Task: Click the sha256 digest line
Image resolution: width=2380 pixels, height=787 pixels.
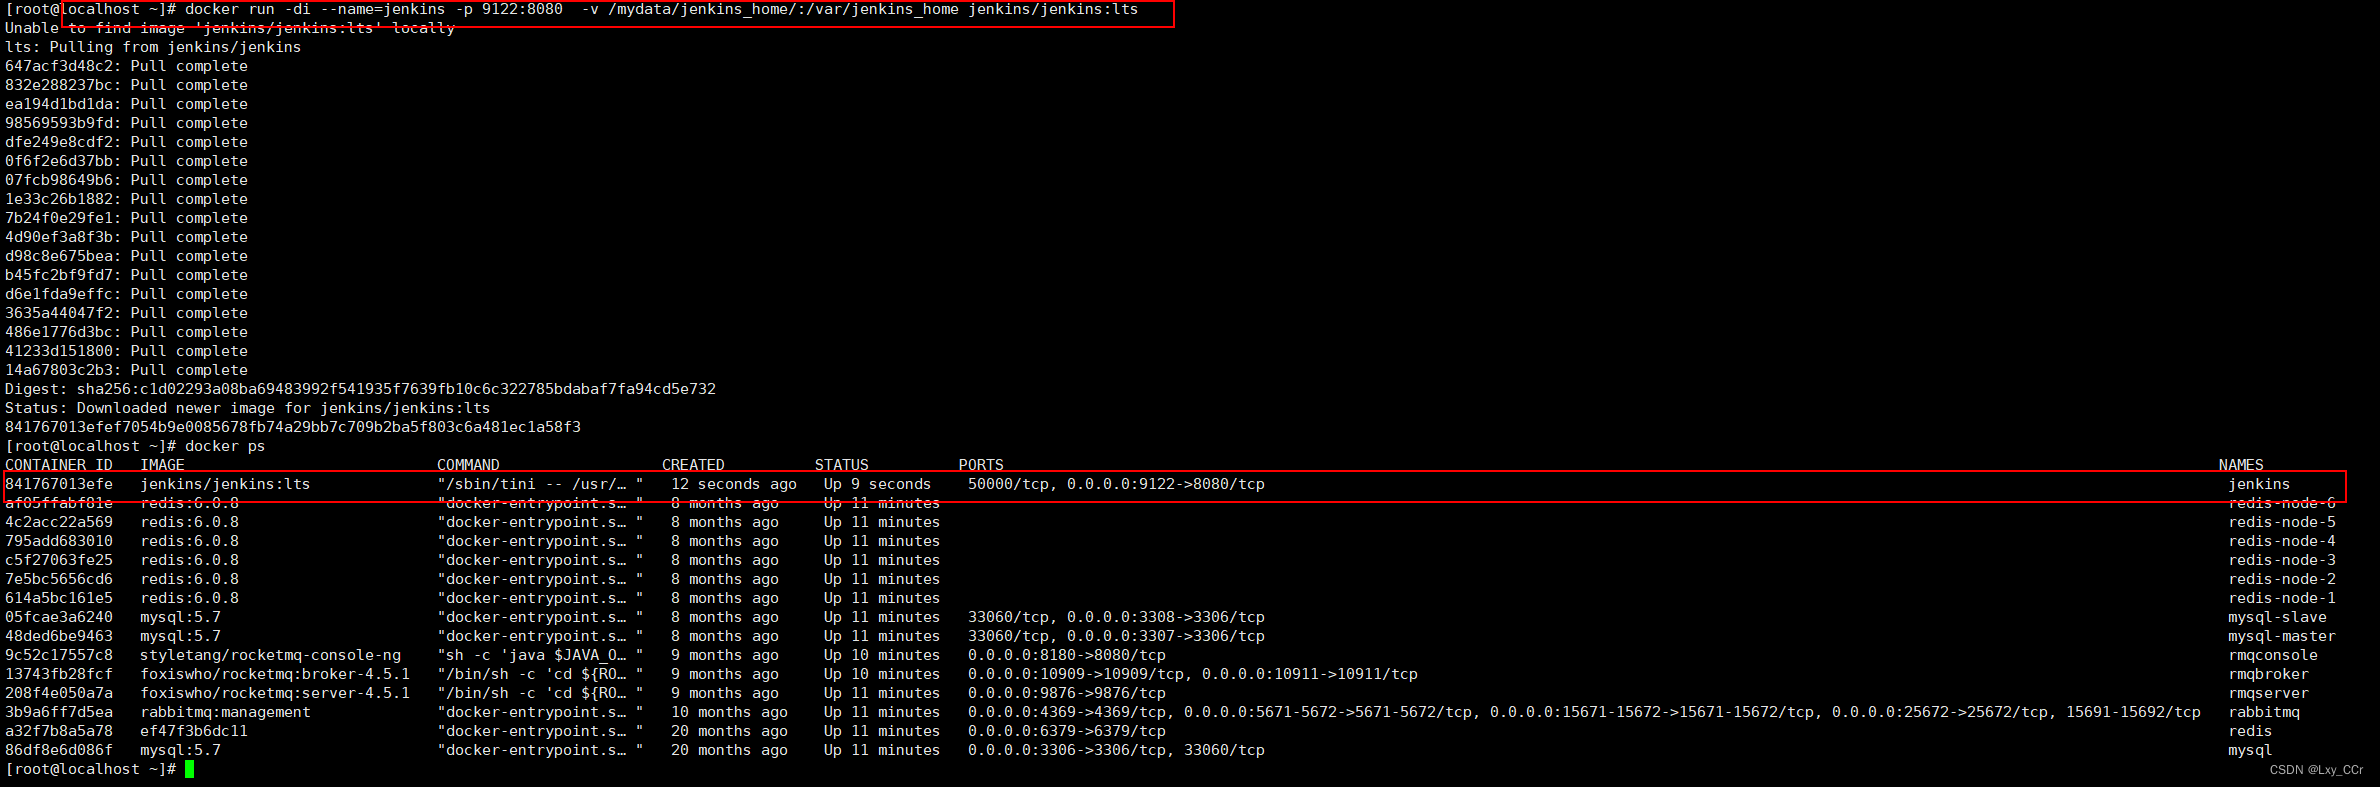Action: click(x=360, y=389)
